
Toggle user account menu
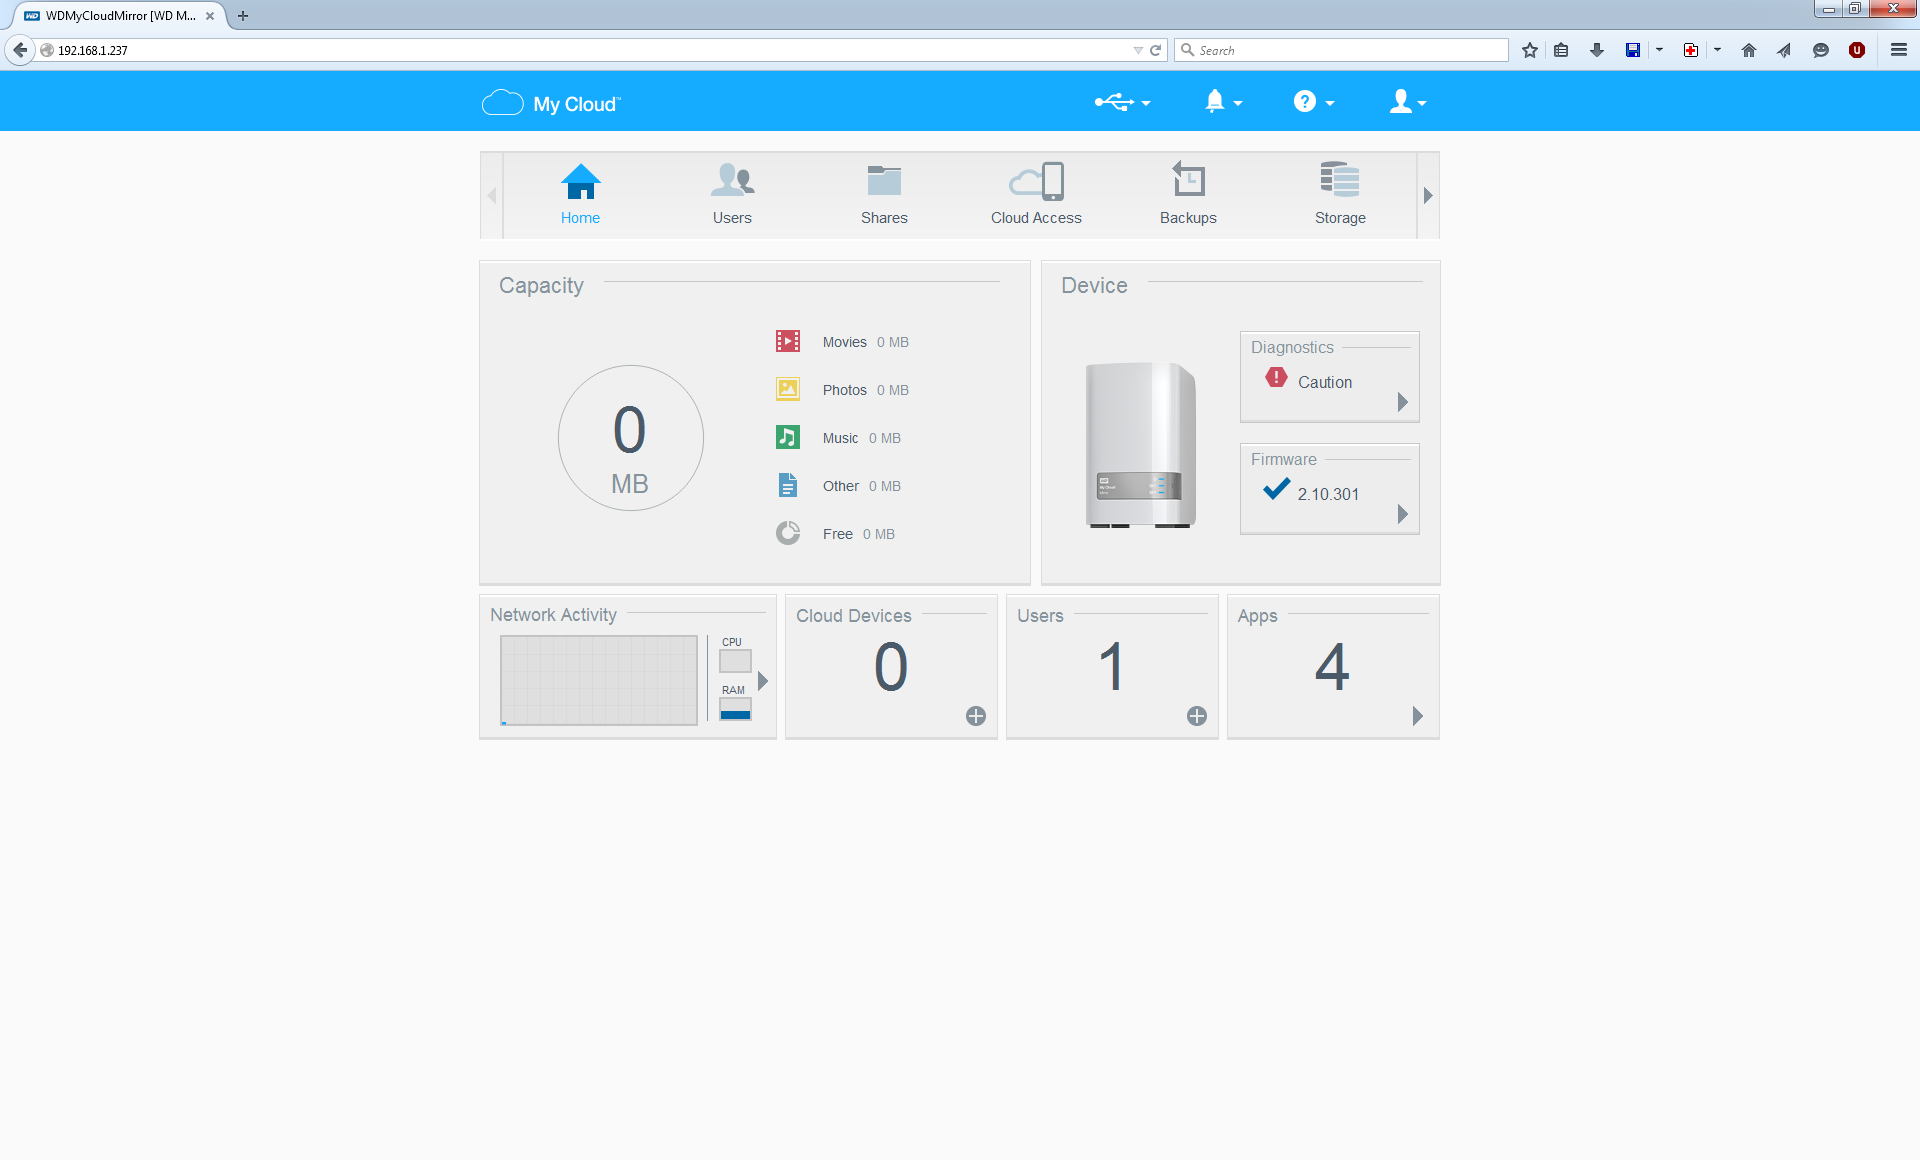coord(1404,101)
